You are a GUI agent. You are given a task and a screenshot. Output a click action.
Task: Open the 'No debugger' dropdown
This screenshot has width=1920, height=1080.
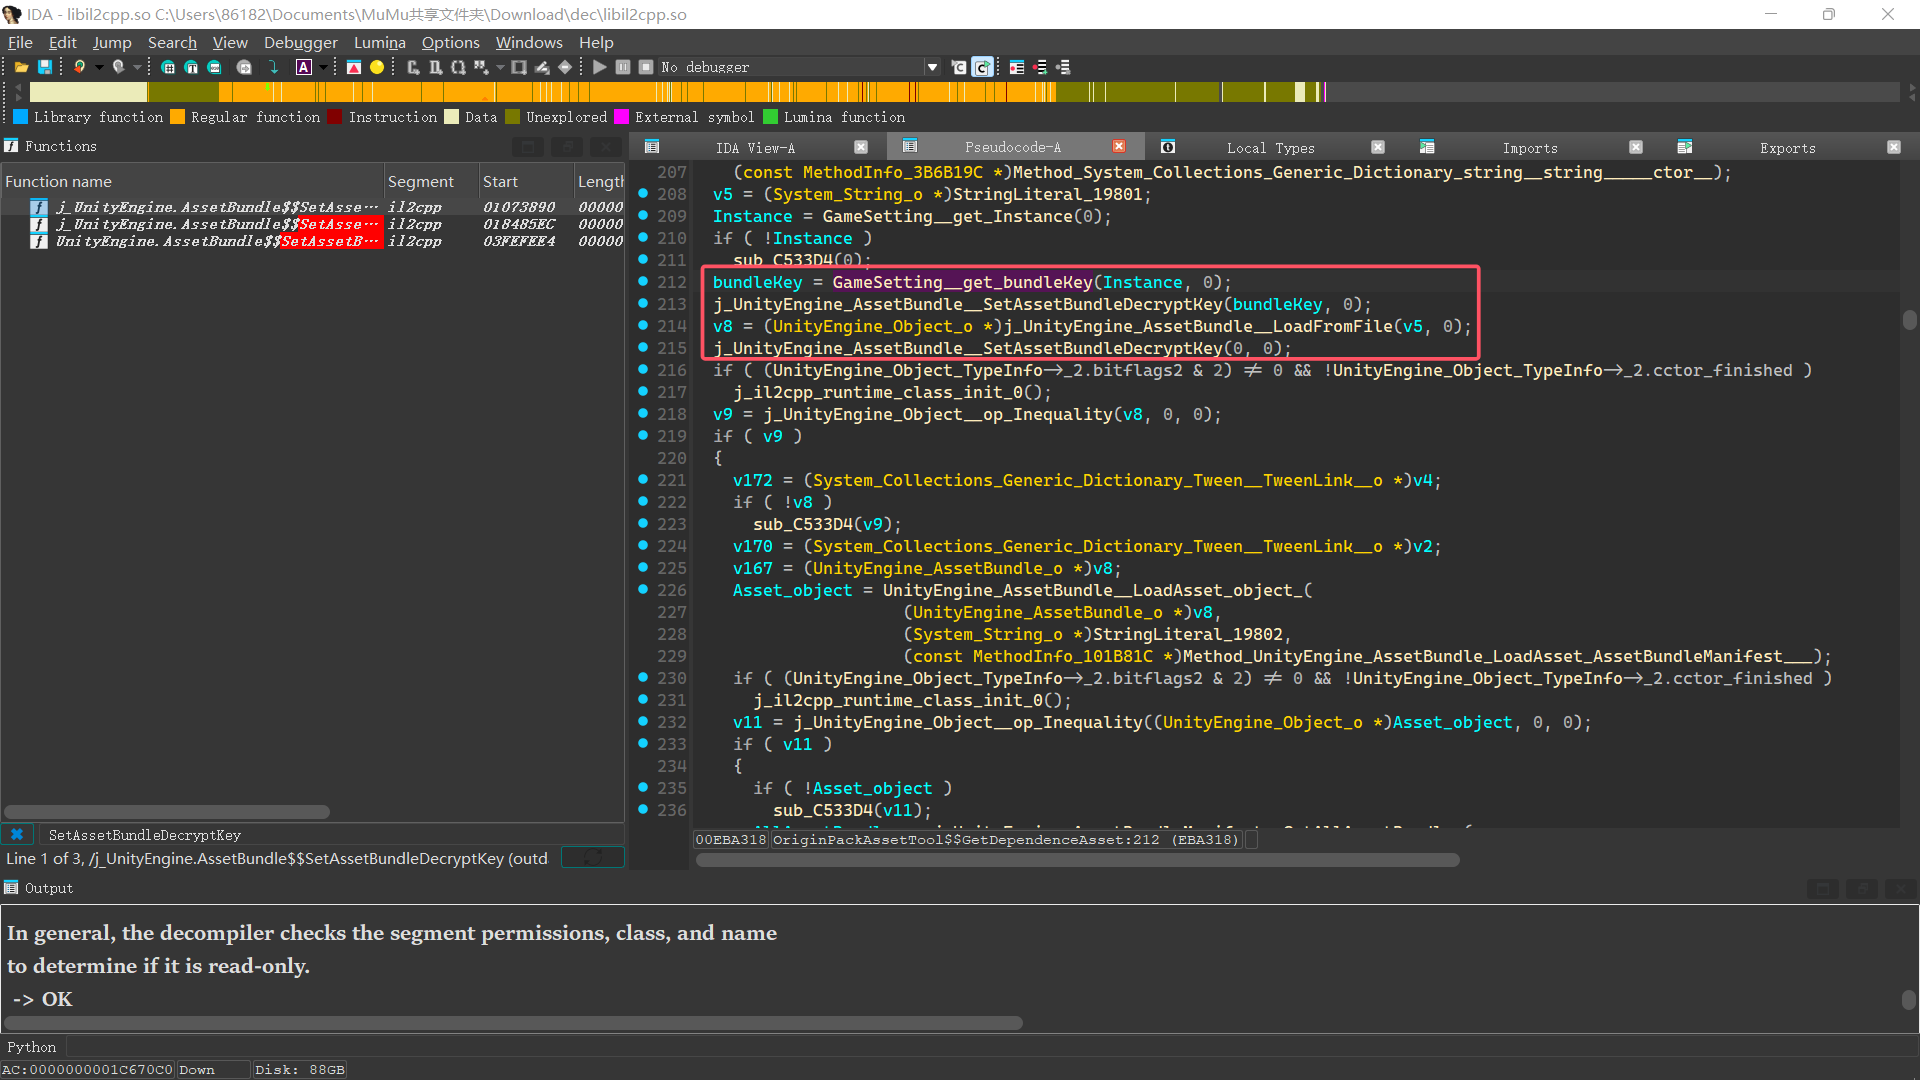coord(932,67)
